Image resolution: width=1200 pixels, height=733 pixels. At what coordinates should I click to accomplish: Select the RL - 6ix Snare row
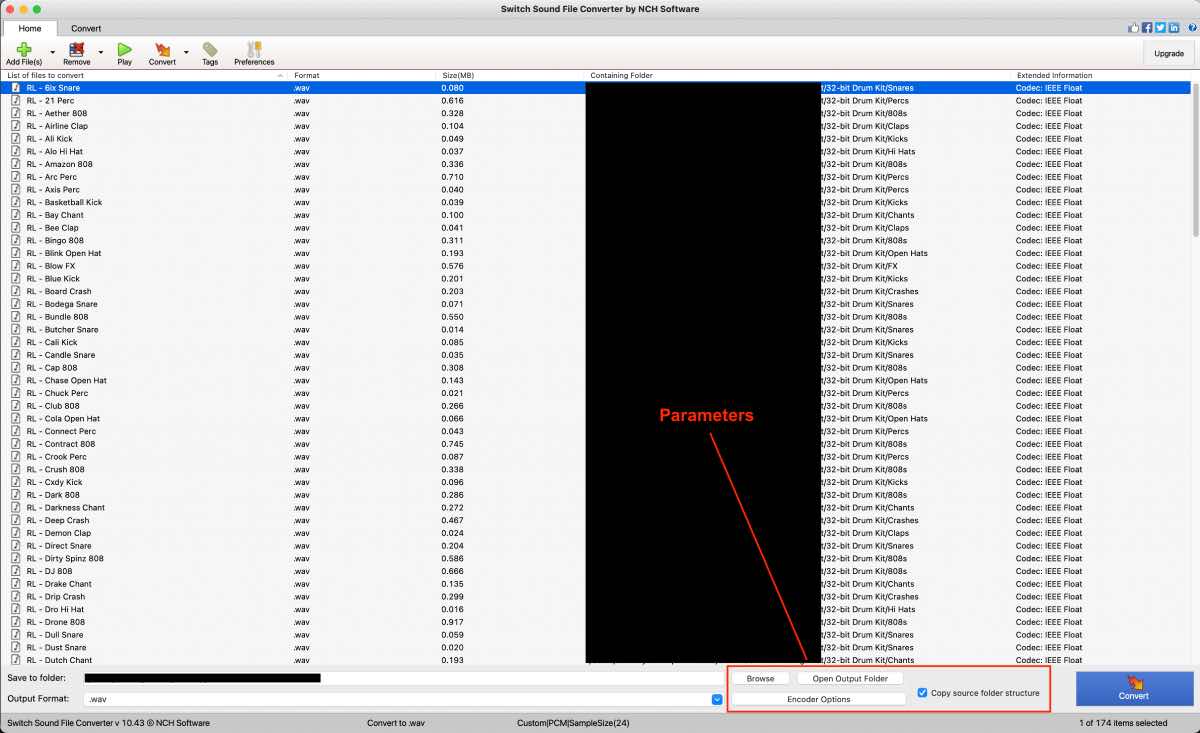[597, 88]
